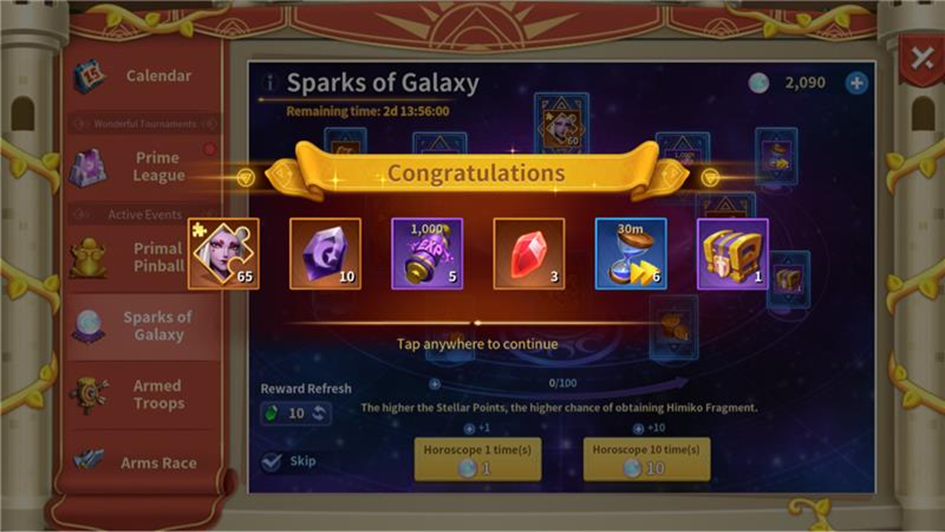Screen dimensions: 945x532
Task: Tap the red gem reward icon
Action: 529,254
